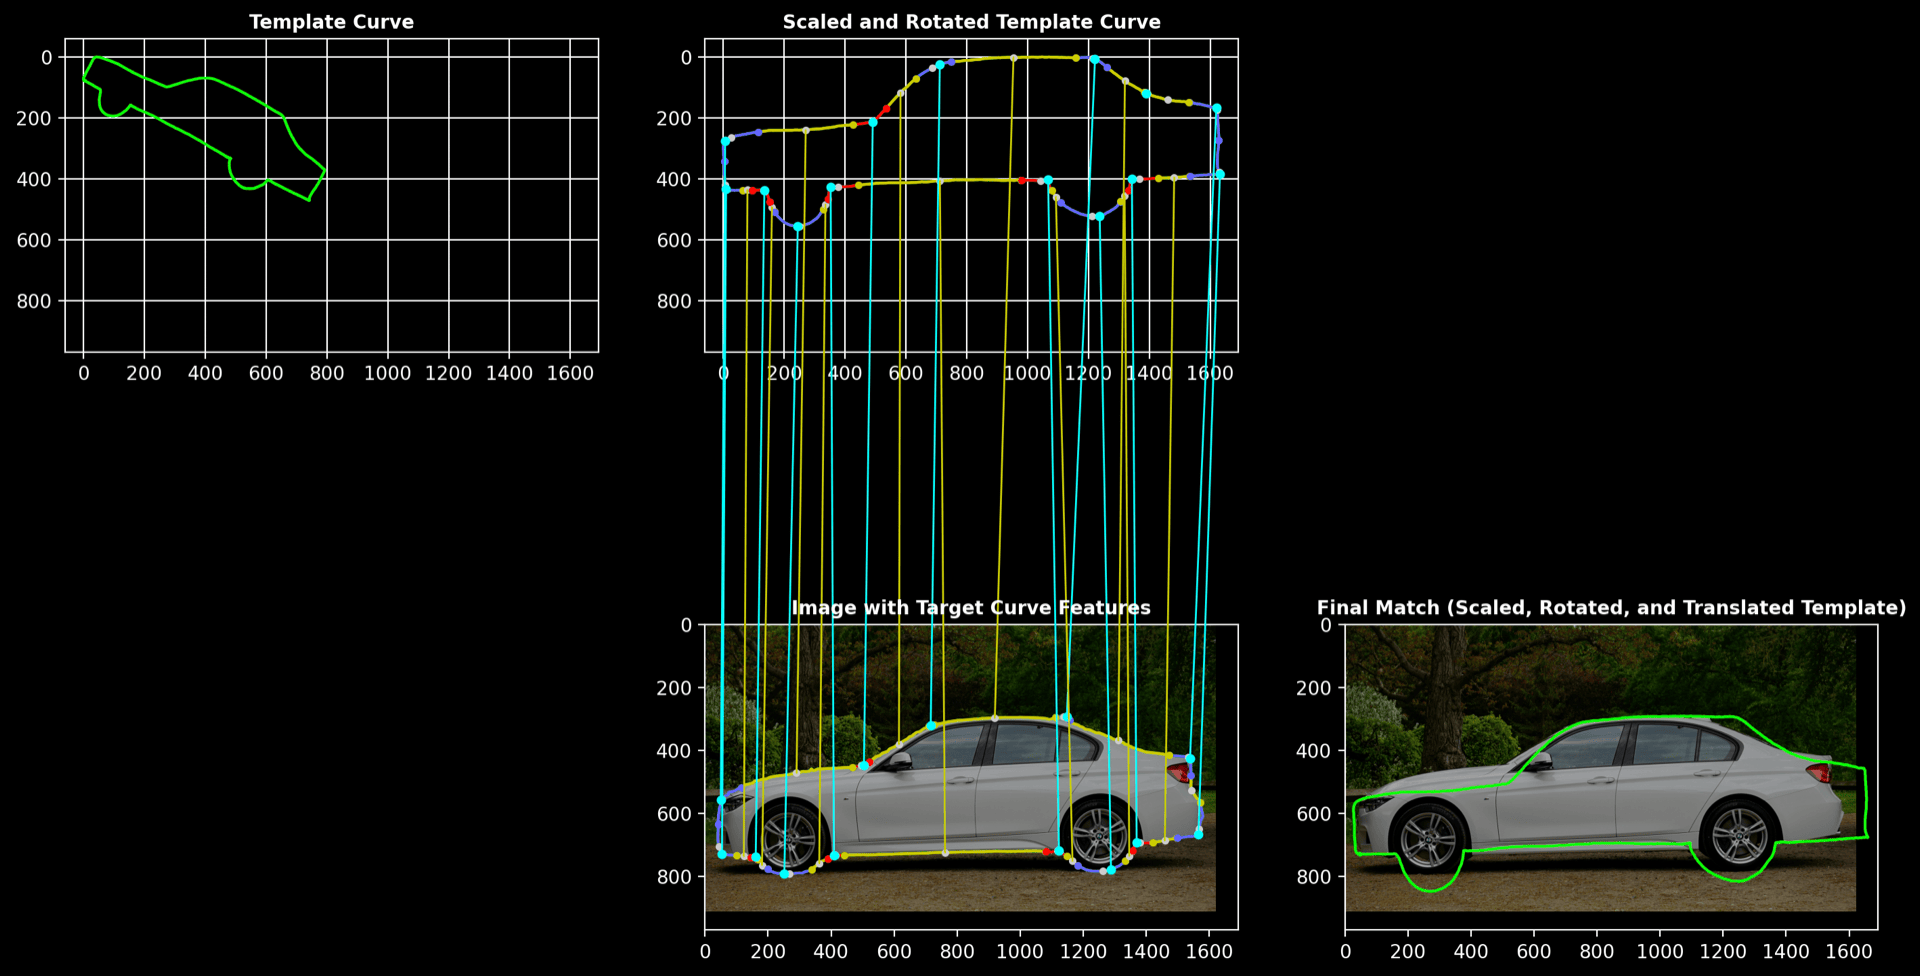1920x976 pixels.
Task: Click x-axis label 1000 in the target curve features plot
Action: [x=1020, y=951]
